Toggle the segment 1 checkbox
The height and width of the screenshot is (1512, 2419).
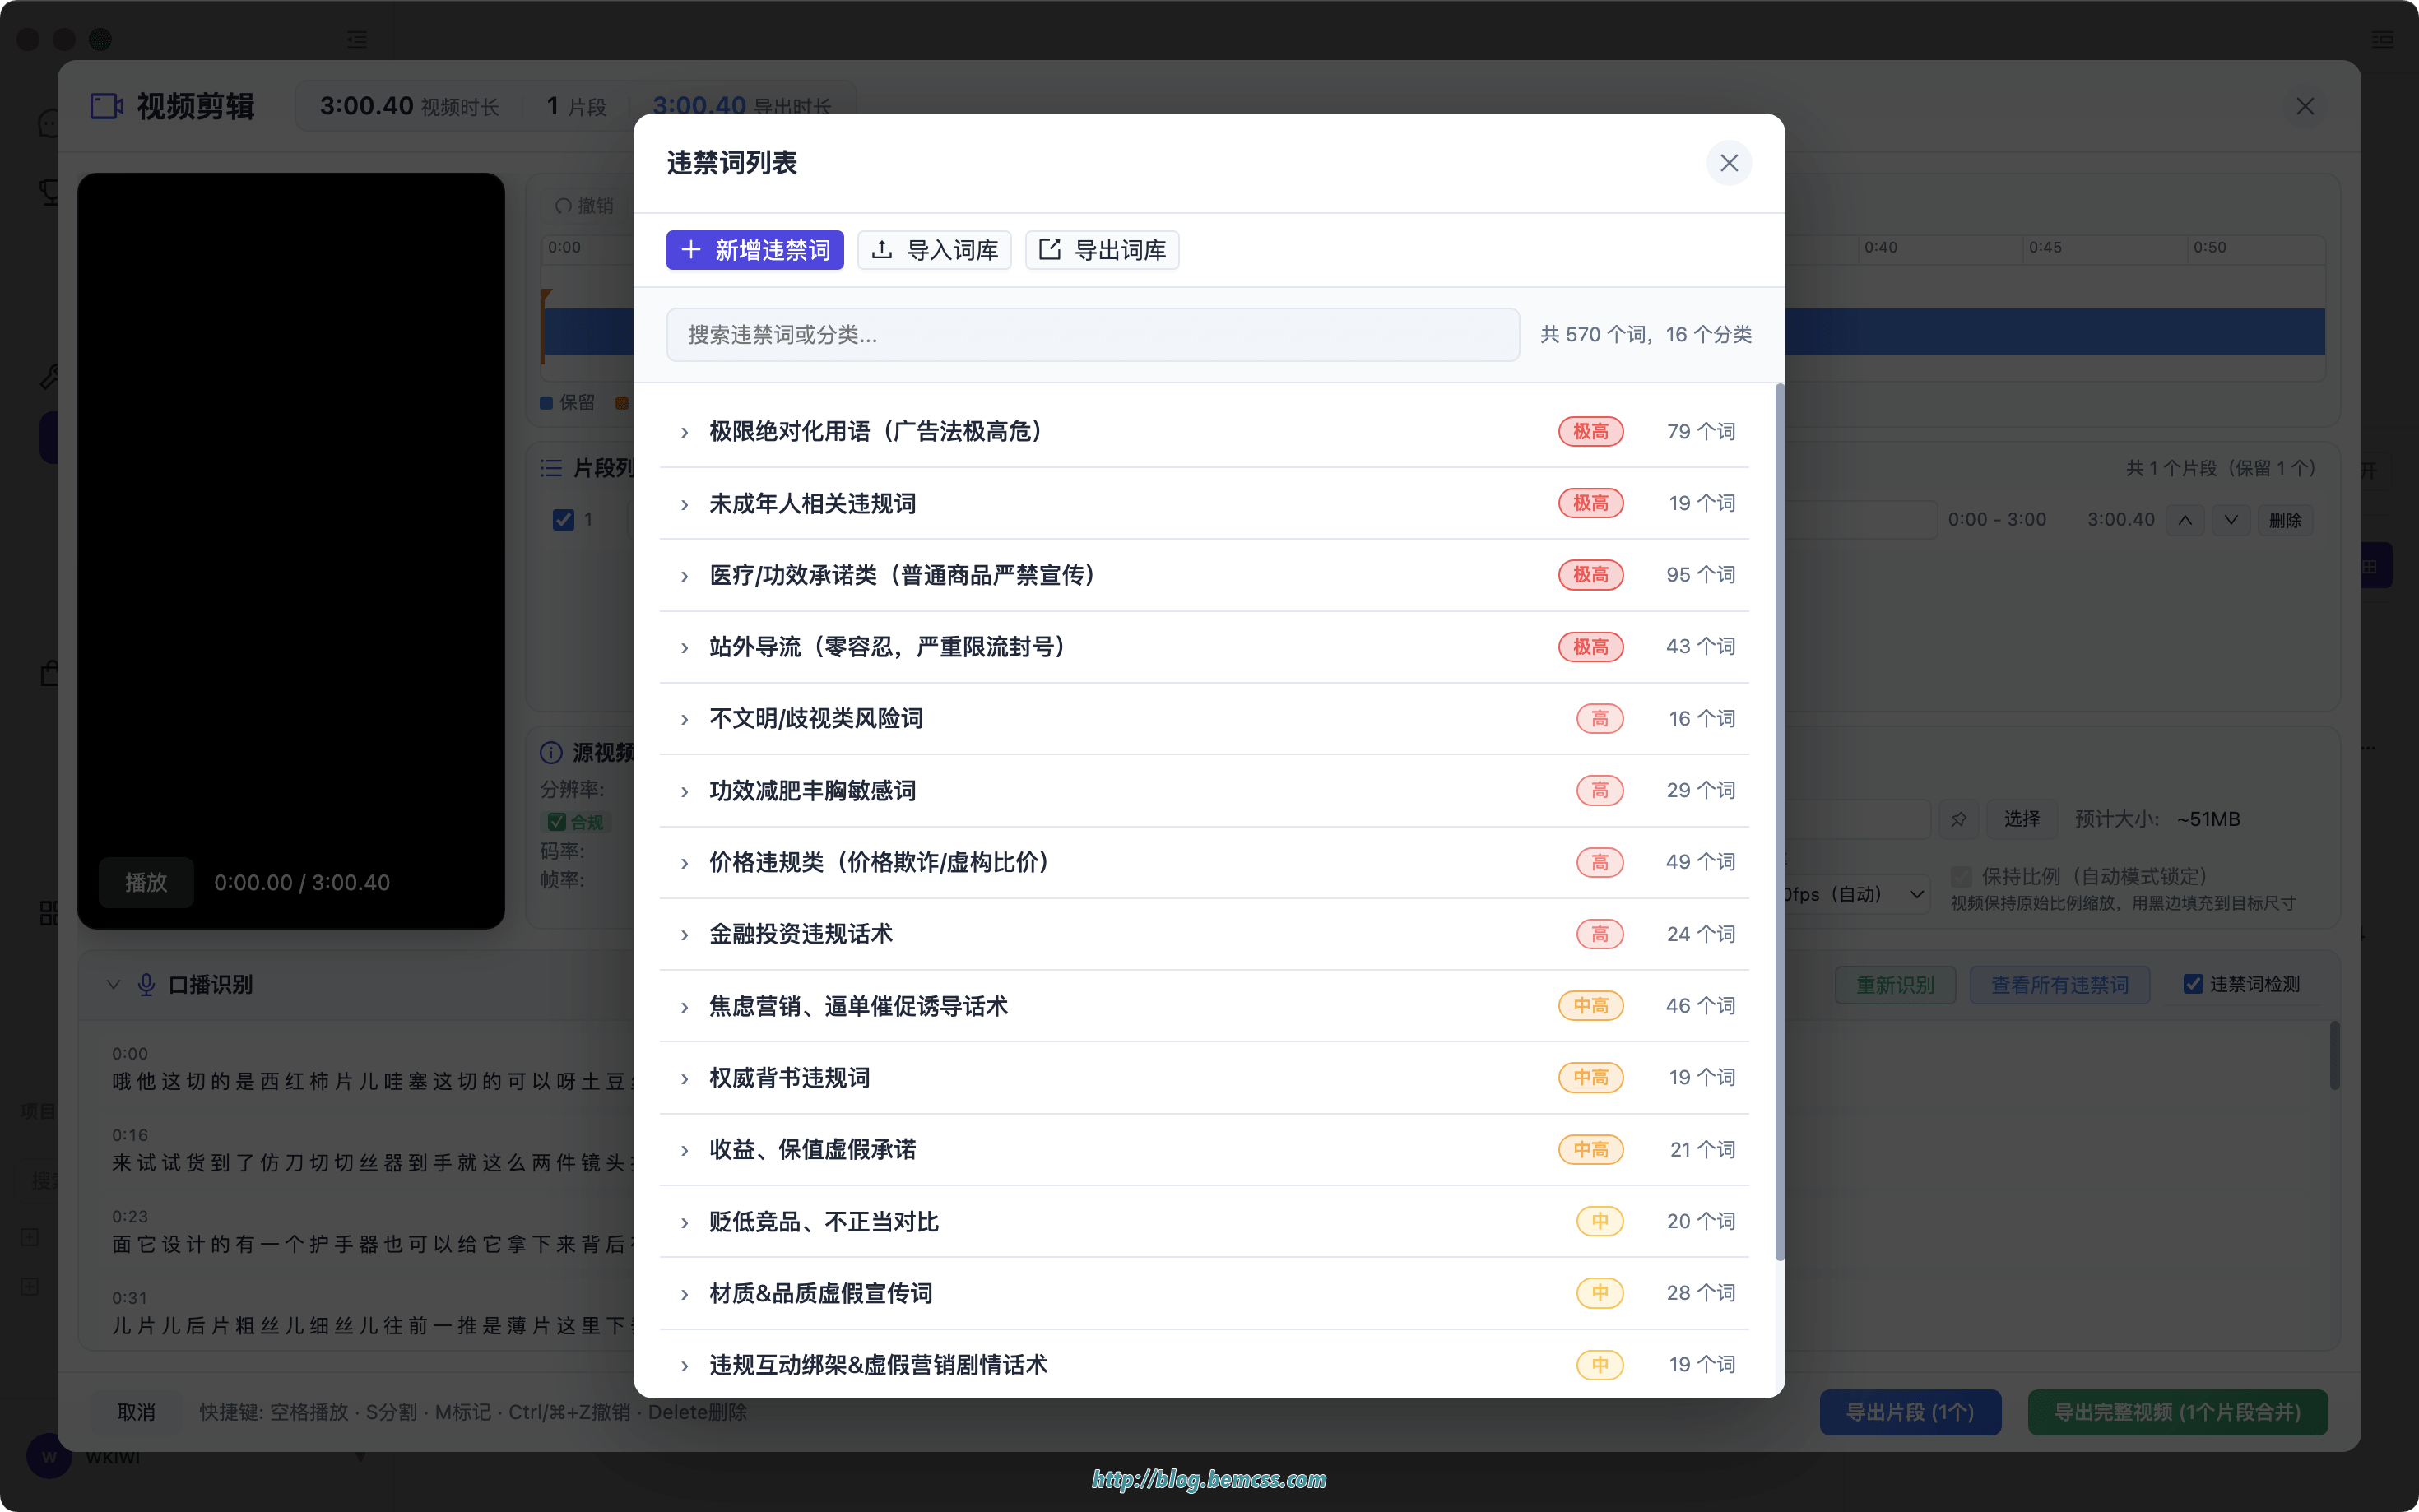564,520
